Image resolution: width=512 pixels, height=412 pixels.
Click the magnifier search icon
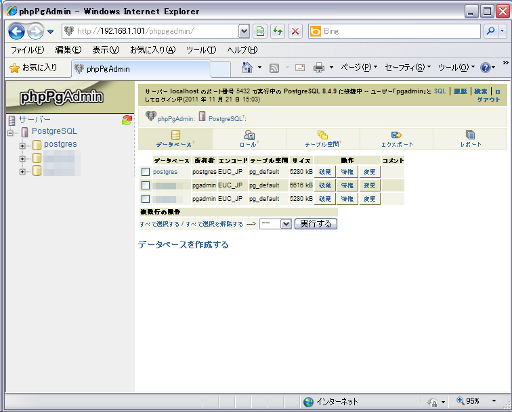coord(490,31)
